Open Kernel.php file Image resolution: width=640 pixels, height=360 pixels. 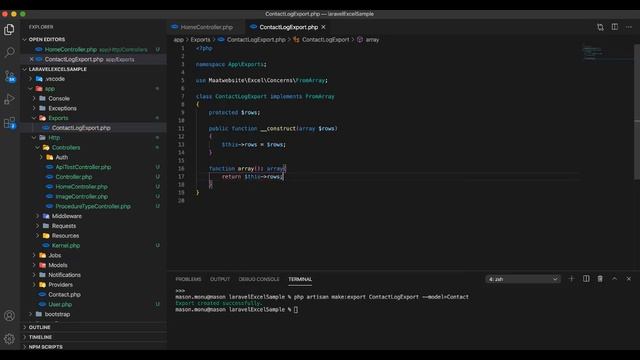tap(93, 245)
